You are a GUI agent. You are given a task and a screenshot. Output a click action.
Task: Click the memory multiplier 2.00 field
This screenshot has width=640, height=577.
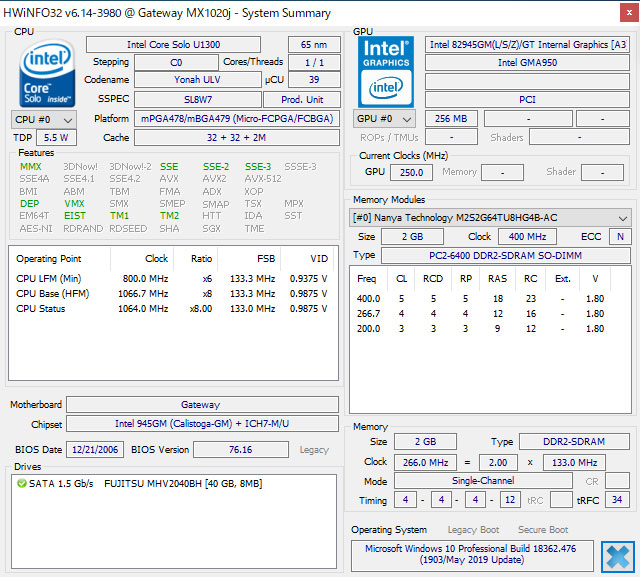(x=498, y=462)
